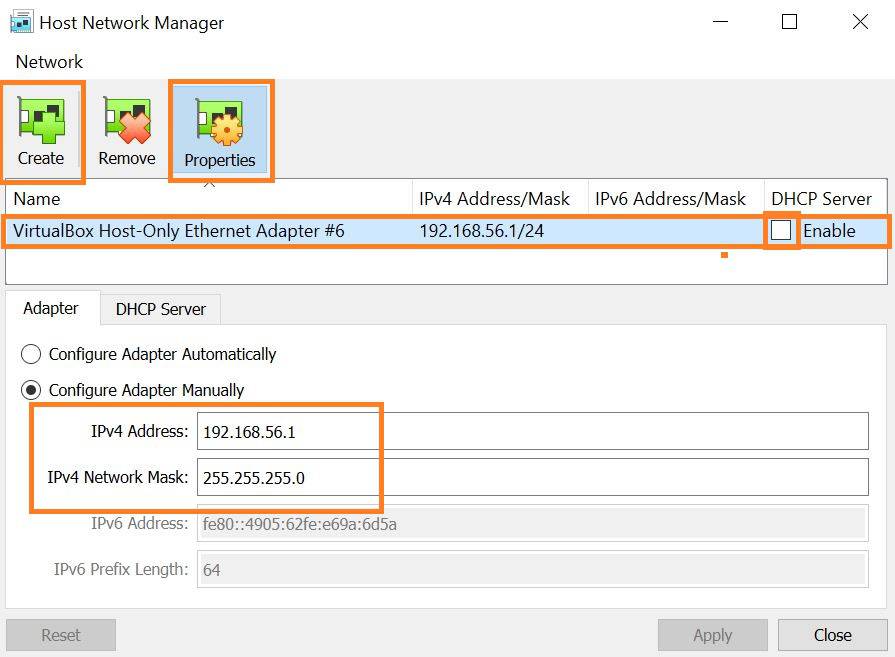Click the Host Network Manager title icon
This screenshot has height=657, width=895.
22,22
